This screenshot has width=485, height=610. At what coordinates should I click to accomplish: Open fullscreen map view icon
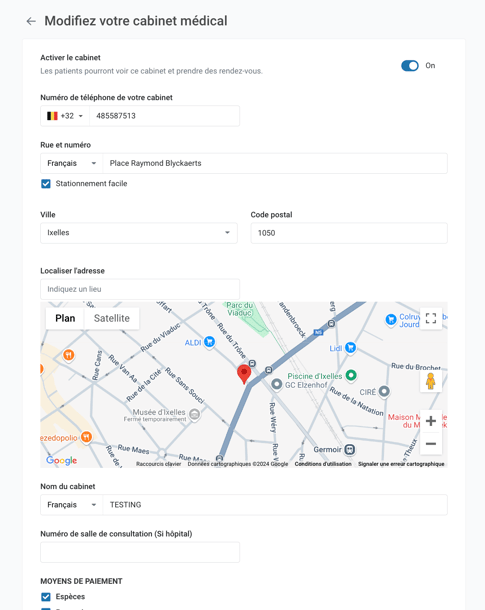(x=431, y=318)
